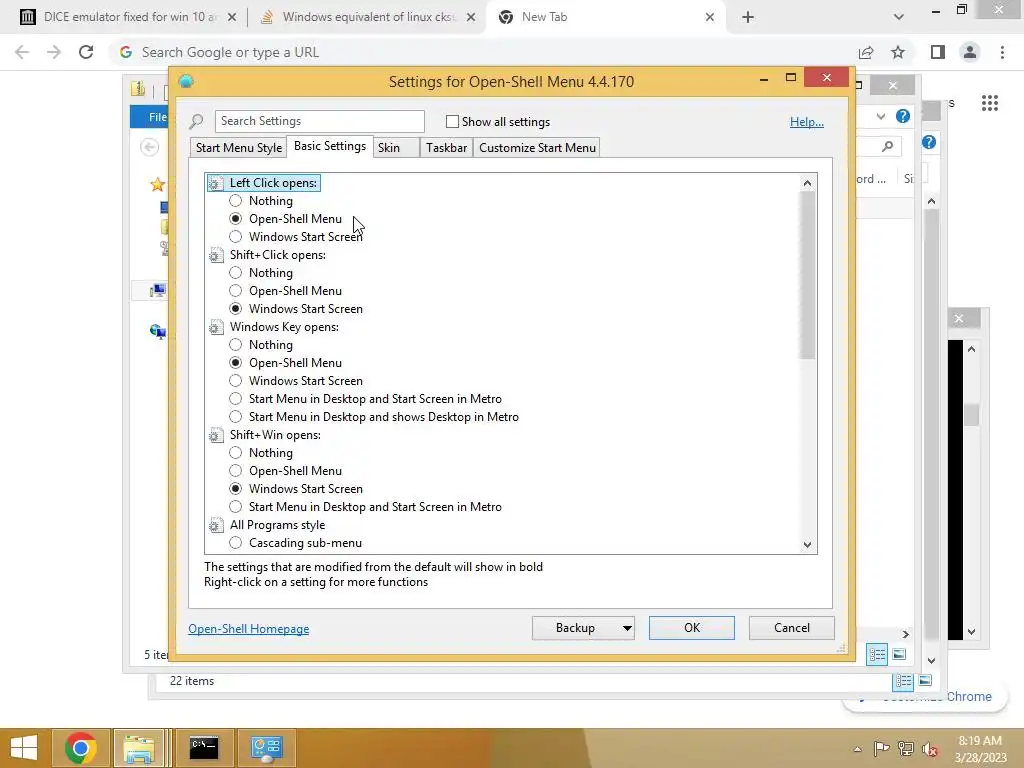Click the settings list down arrow
1024x768 pixels.
pyautogui.click(x=807, y=545)
